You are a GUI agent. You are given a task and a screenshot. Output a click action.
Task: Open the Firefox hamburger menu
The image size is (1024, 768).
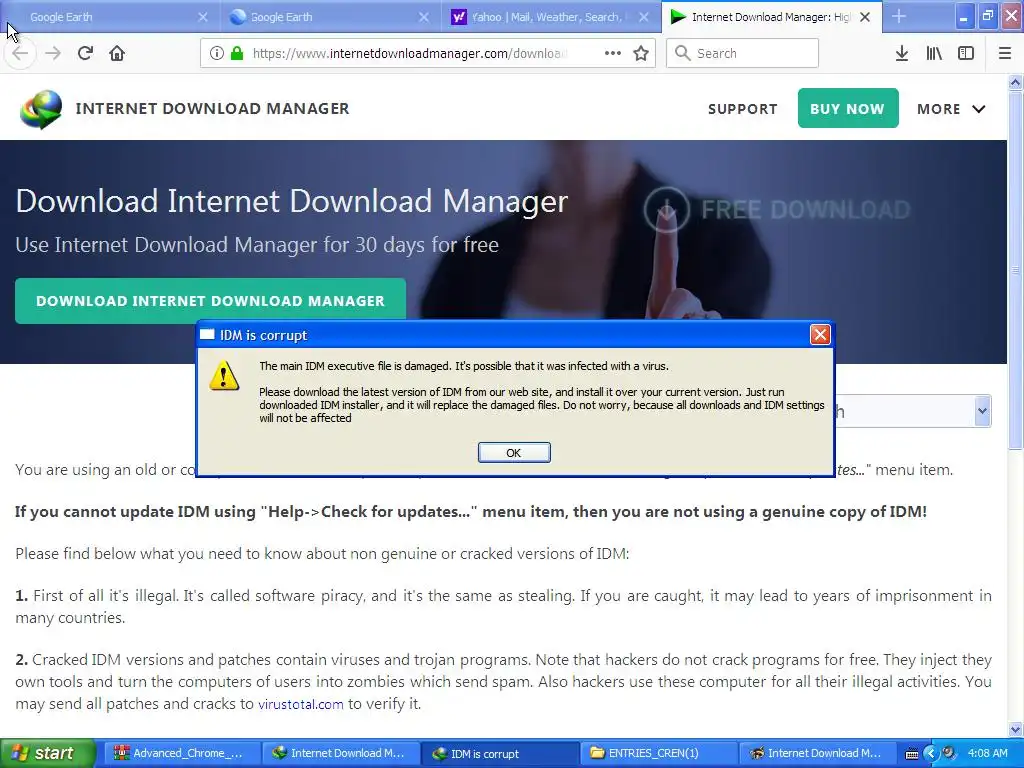(1004, 53)
